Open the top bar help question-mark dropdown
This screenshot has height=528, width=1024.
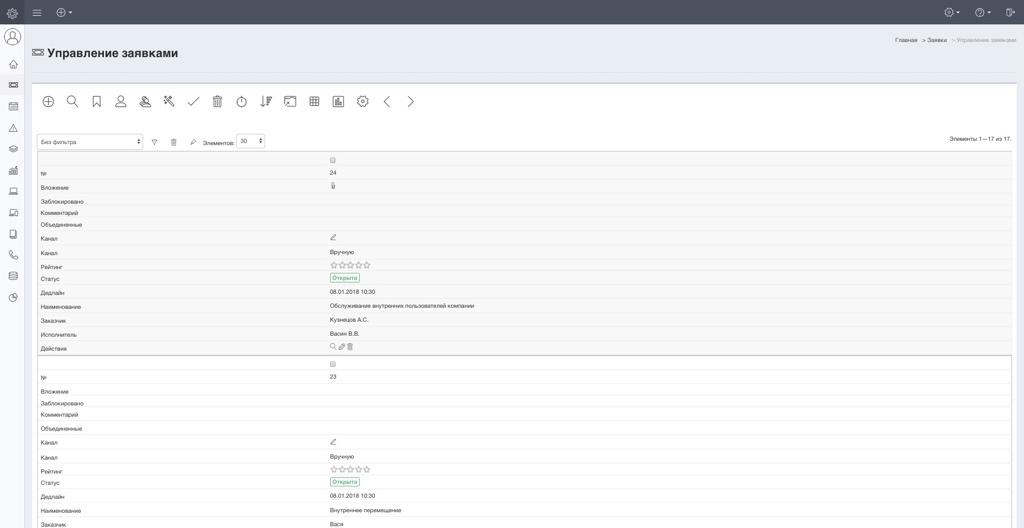click(982, 12)
